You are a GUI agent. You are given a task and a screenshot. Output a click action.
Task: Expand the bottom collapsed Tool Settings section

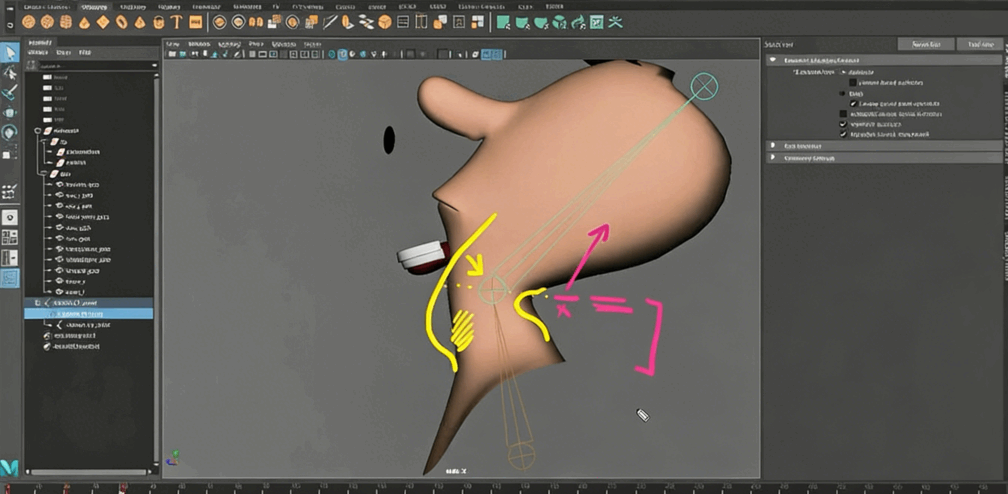pos(773,158)
